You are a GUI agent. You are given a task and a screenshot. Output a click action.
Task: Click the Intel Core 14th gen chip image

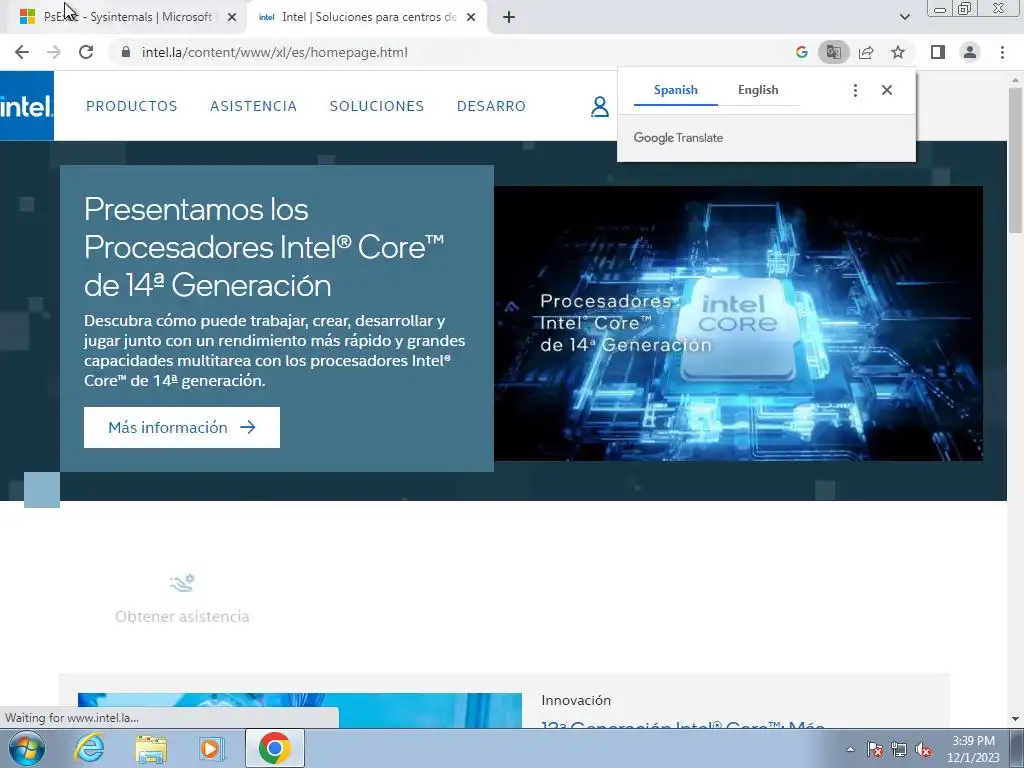point(738,324)
